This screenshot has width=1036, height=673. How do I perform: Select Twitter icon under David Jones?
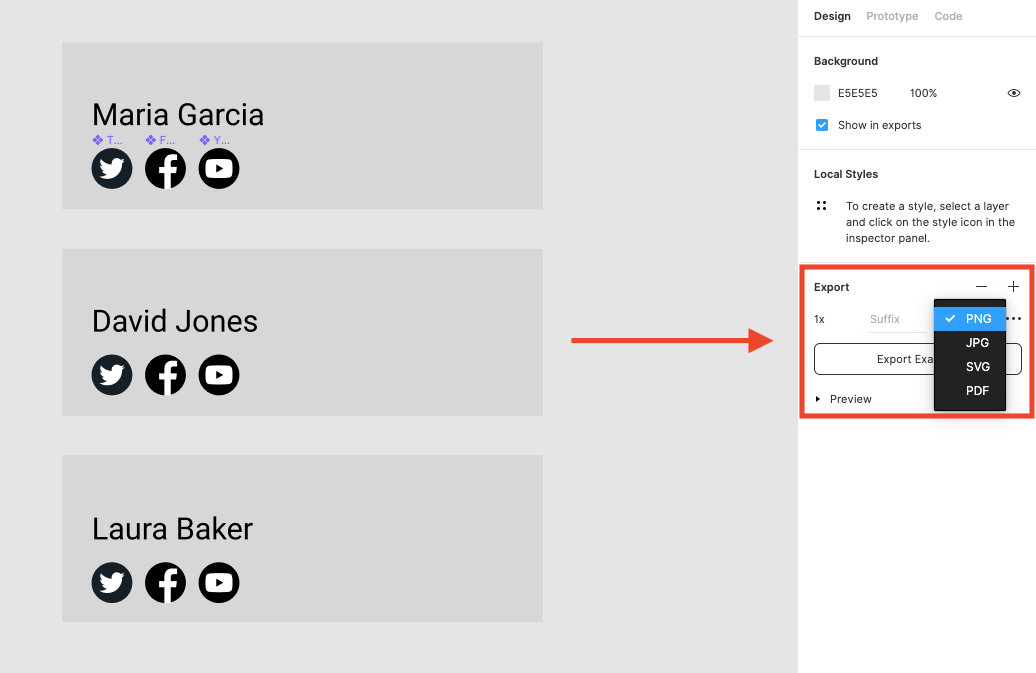tap(112, 375)
